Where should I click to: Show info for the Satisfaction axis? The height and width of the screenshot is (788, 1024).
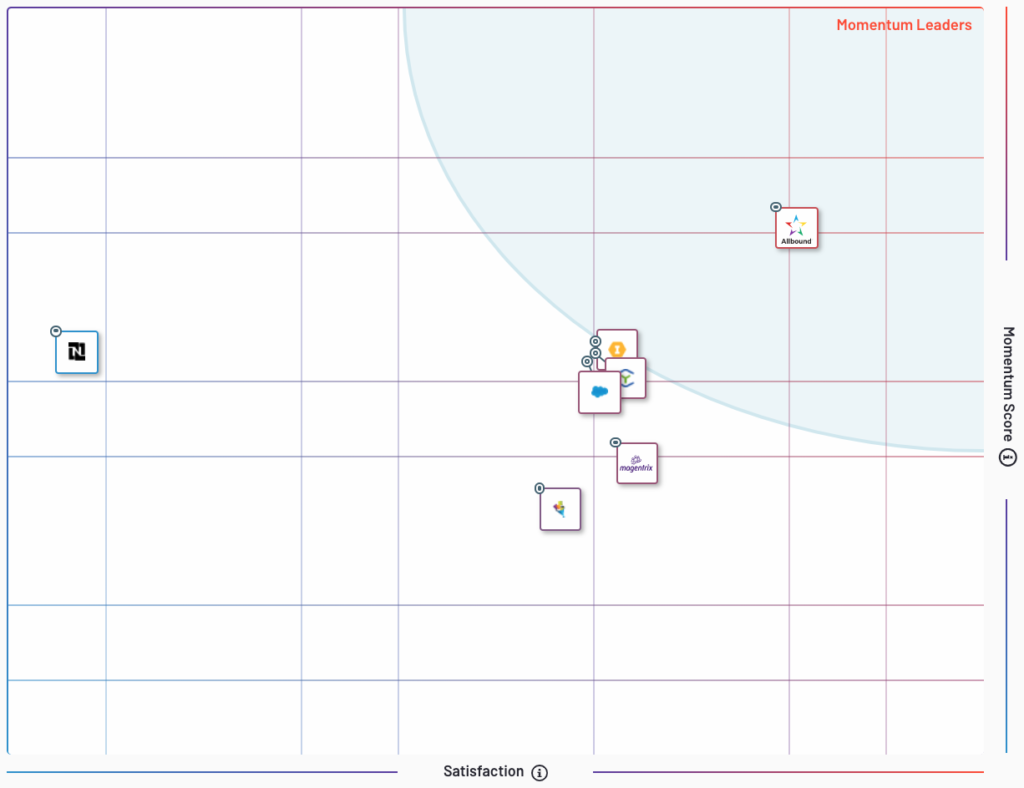click(x=539, y=773)
